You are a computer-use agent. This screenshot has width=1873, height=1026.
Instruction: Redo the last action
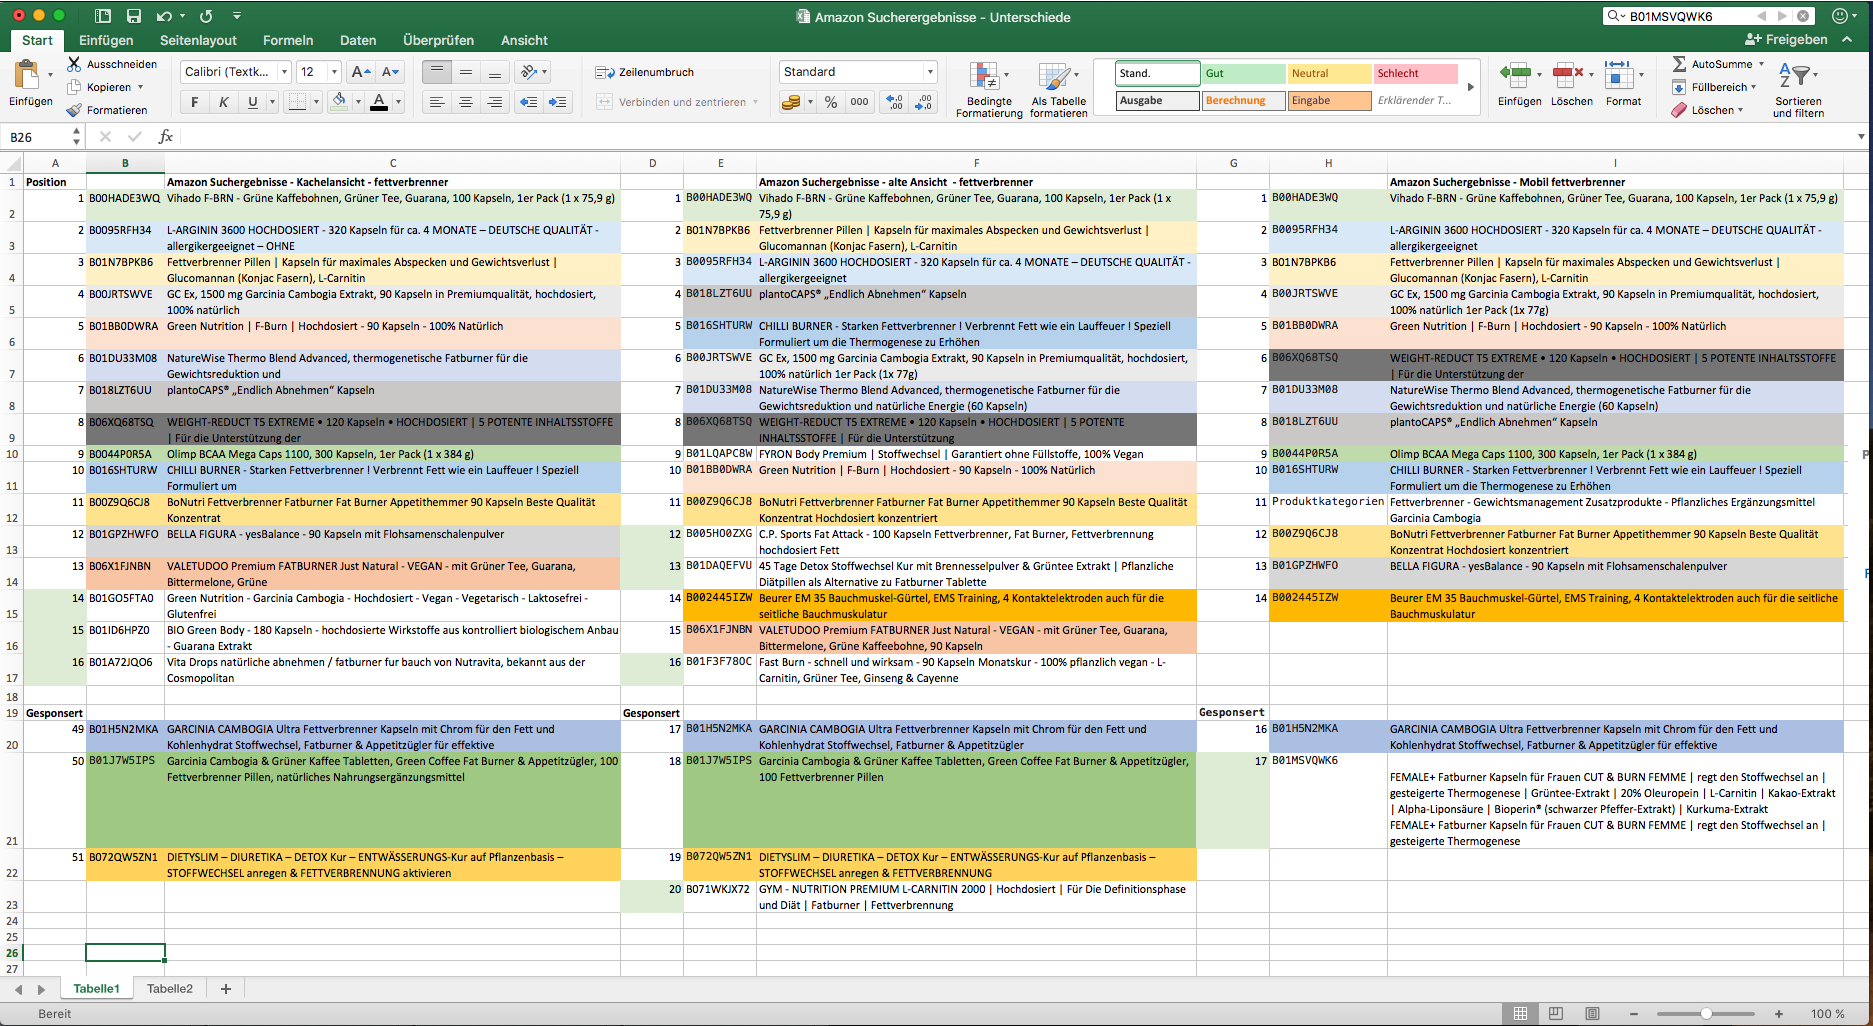(x=206, y=16)
